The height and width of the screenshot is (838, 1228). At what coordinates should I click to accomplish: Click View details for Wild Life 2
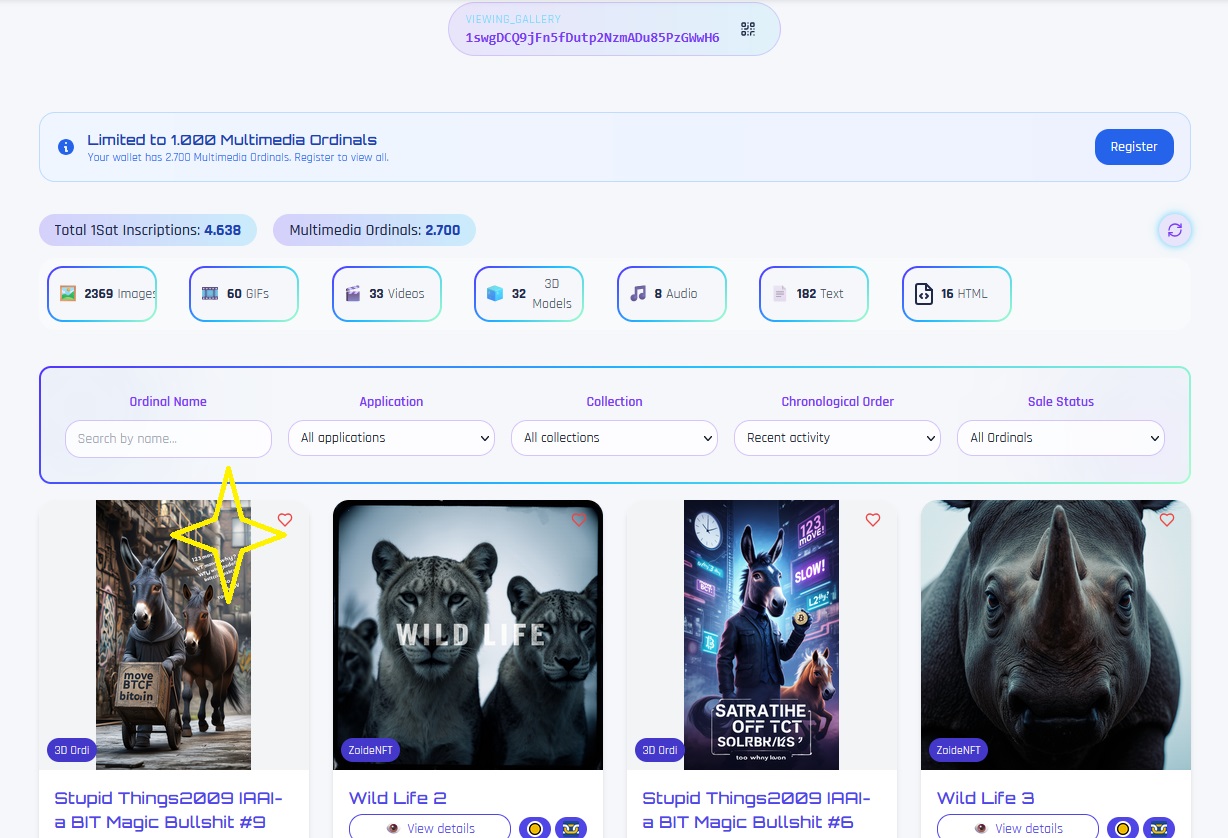[x=430, y=828]
